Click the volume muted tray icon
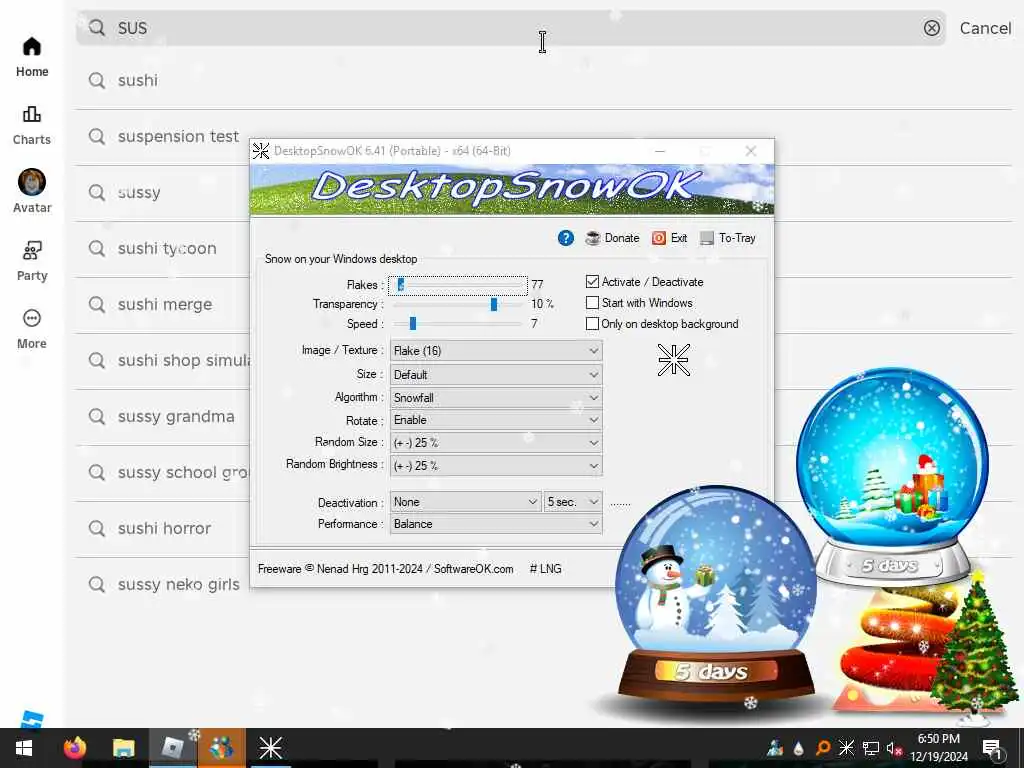The image size is (1024, 768). (893, 748)
